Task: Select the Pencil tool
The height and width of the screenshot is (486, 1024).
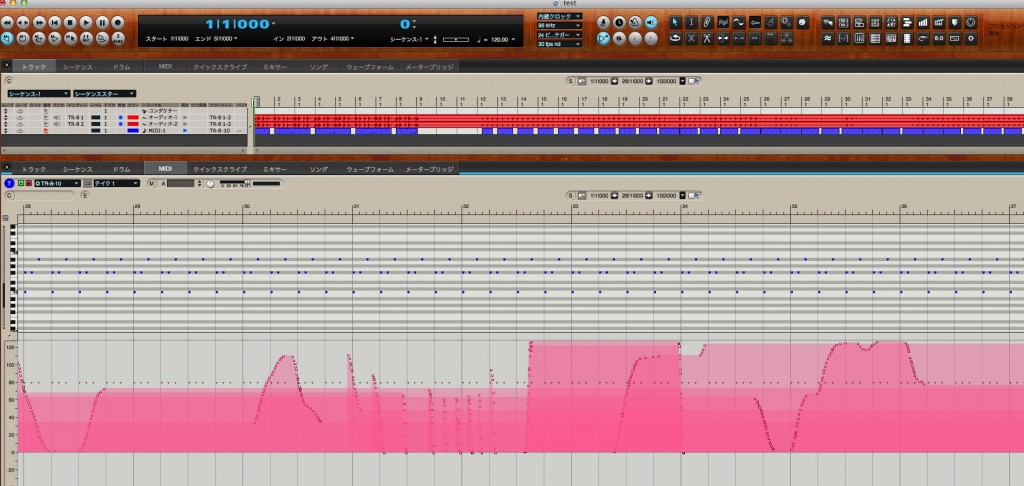Action: point(707,22)
